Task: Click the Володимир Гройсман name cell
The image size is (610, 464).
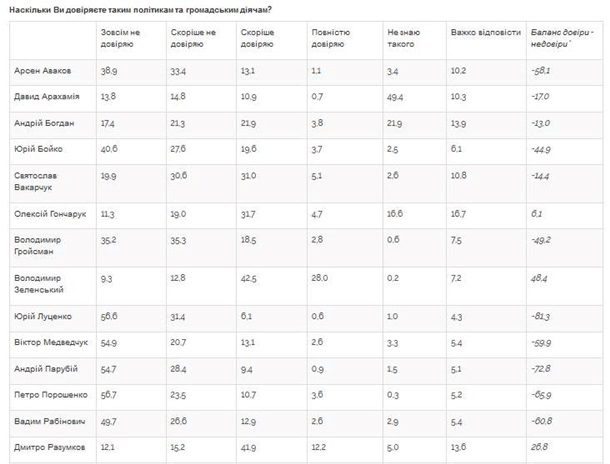Action: [37, 245]
